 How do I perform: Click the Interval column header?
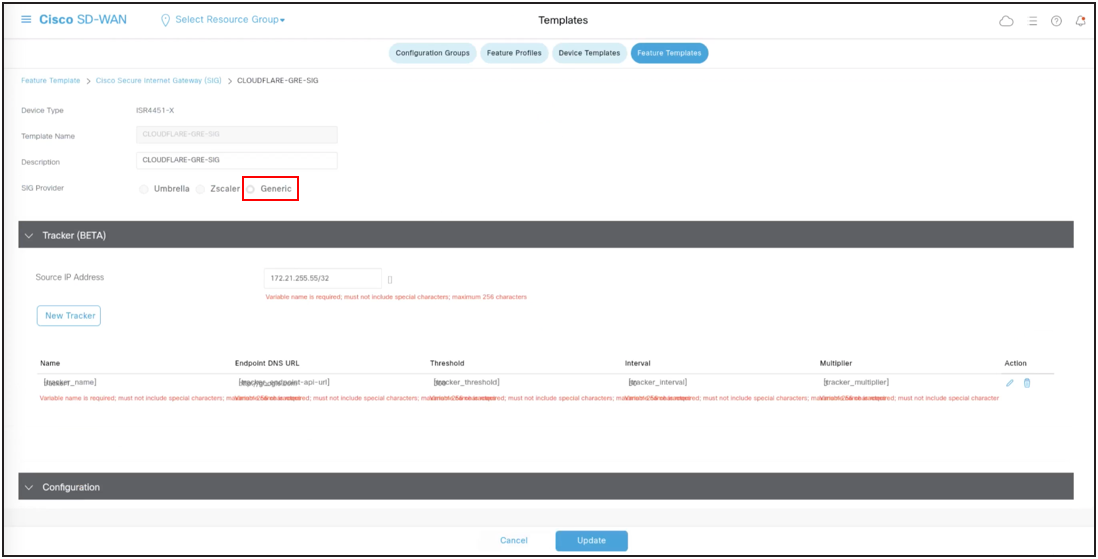(x=637, y=364)
